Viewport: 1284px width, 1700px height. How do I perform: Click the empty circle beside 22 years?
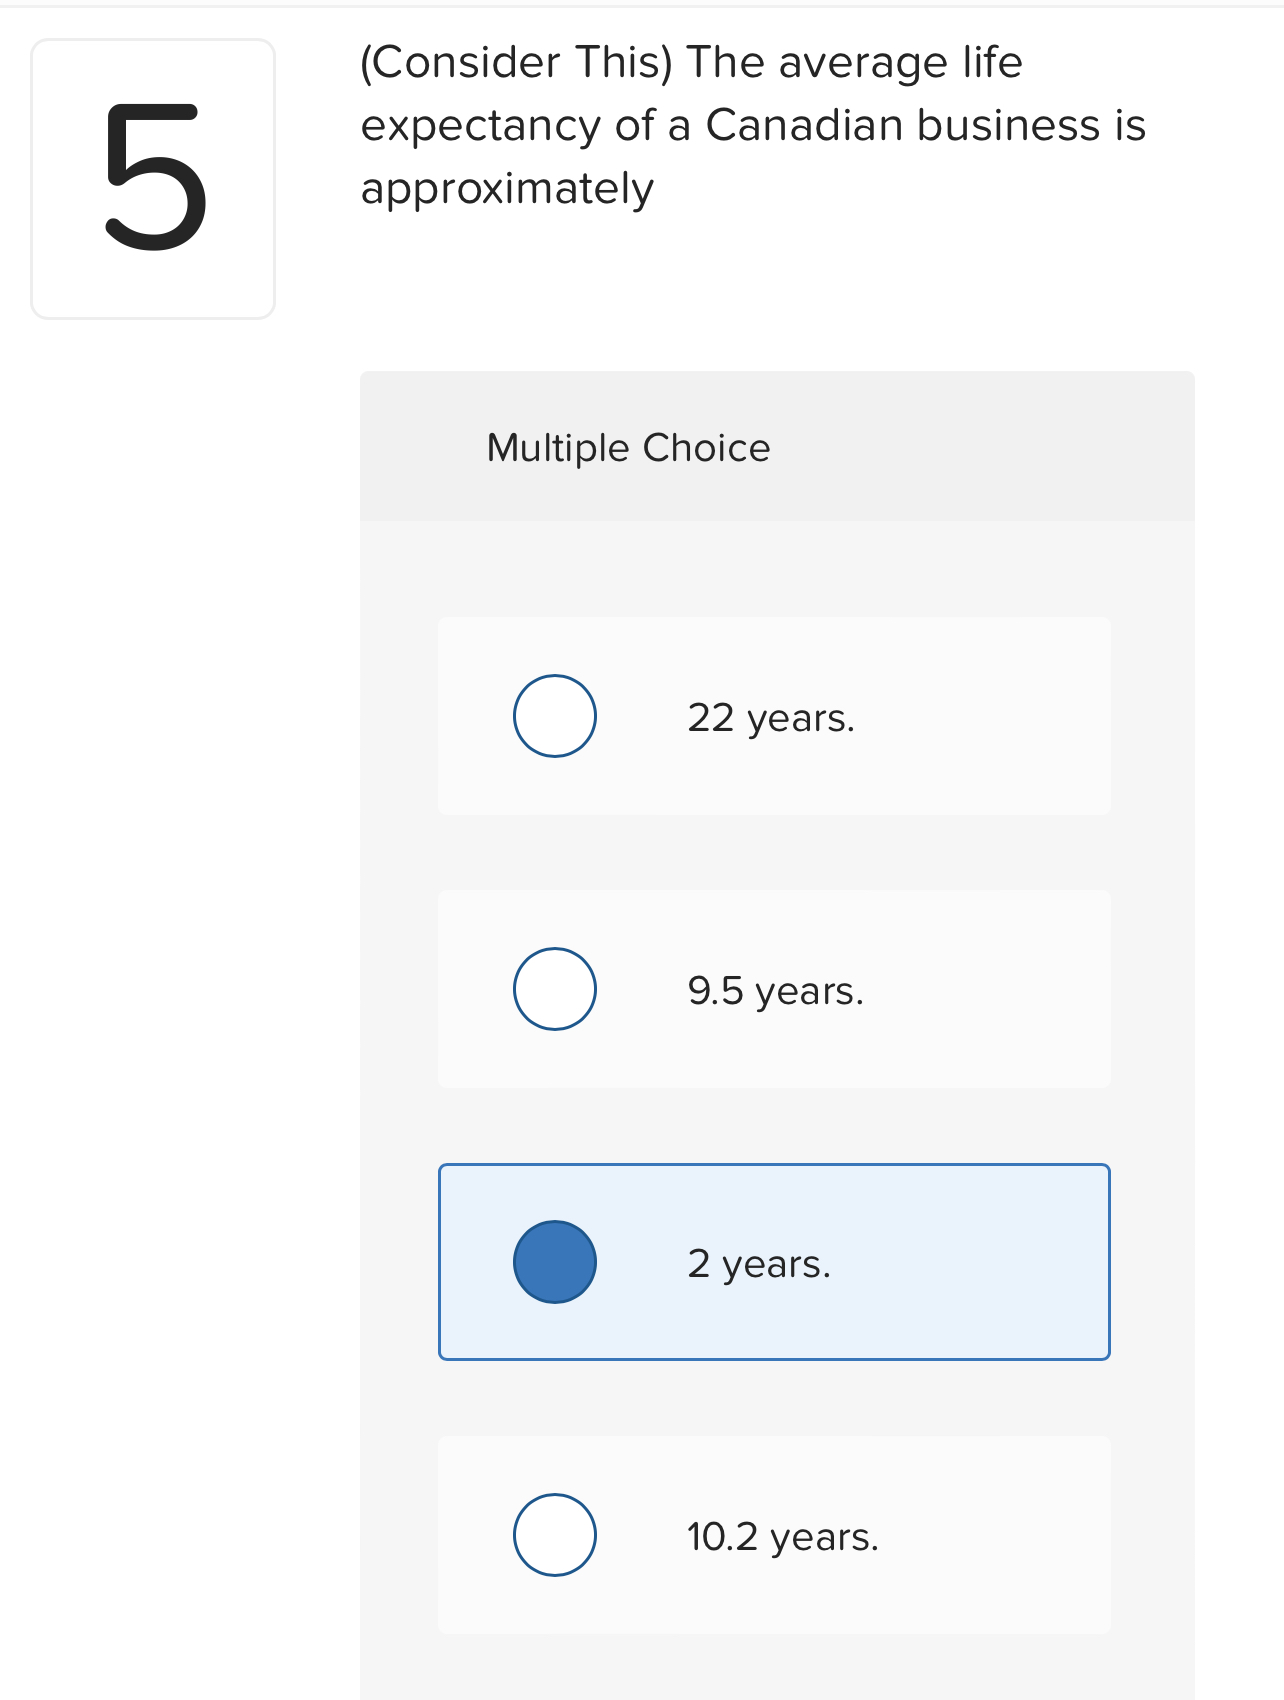point(554,715)
